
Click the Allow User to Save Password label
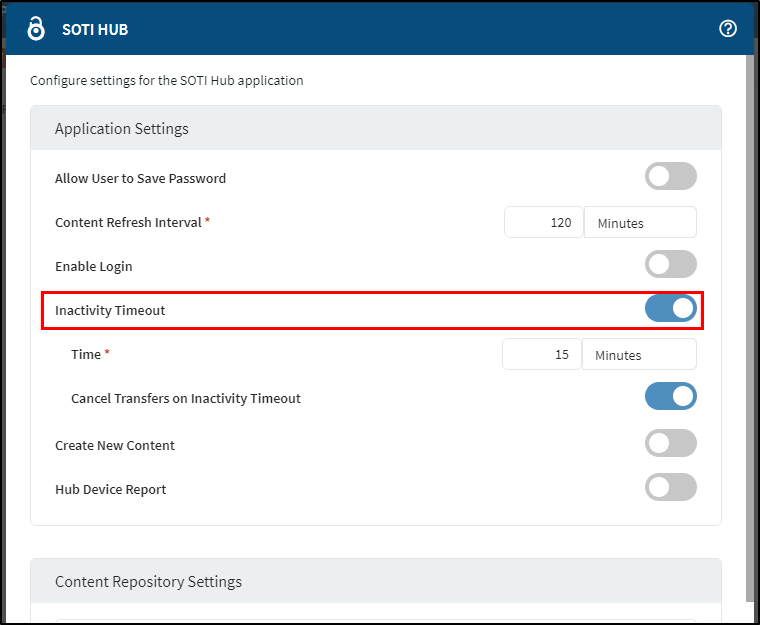[140, 178]
